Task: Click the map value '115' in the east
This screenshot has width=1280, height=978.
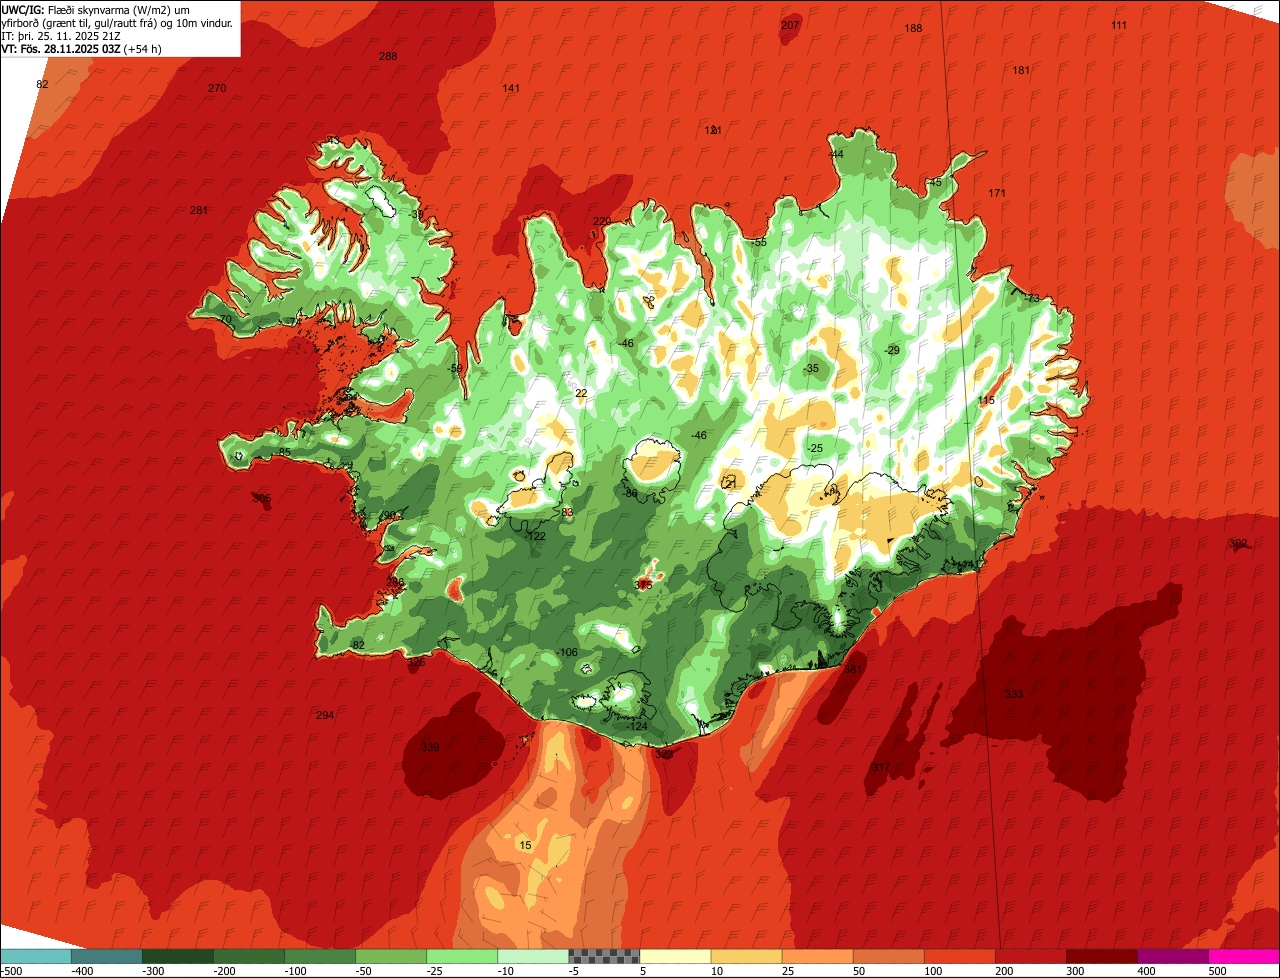Action: 987,400
